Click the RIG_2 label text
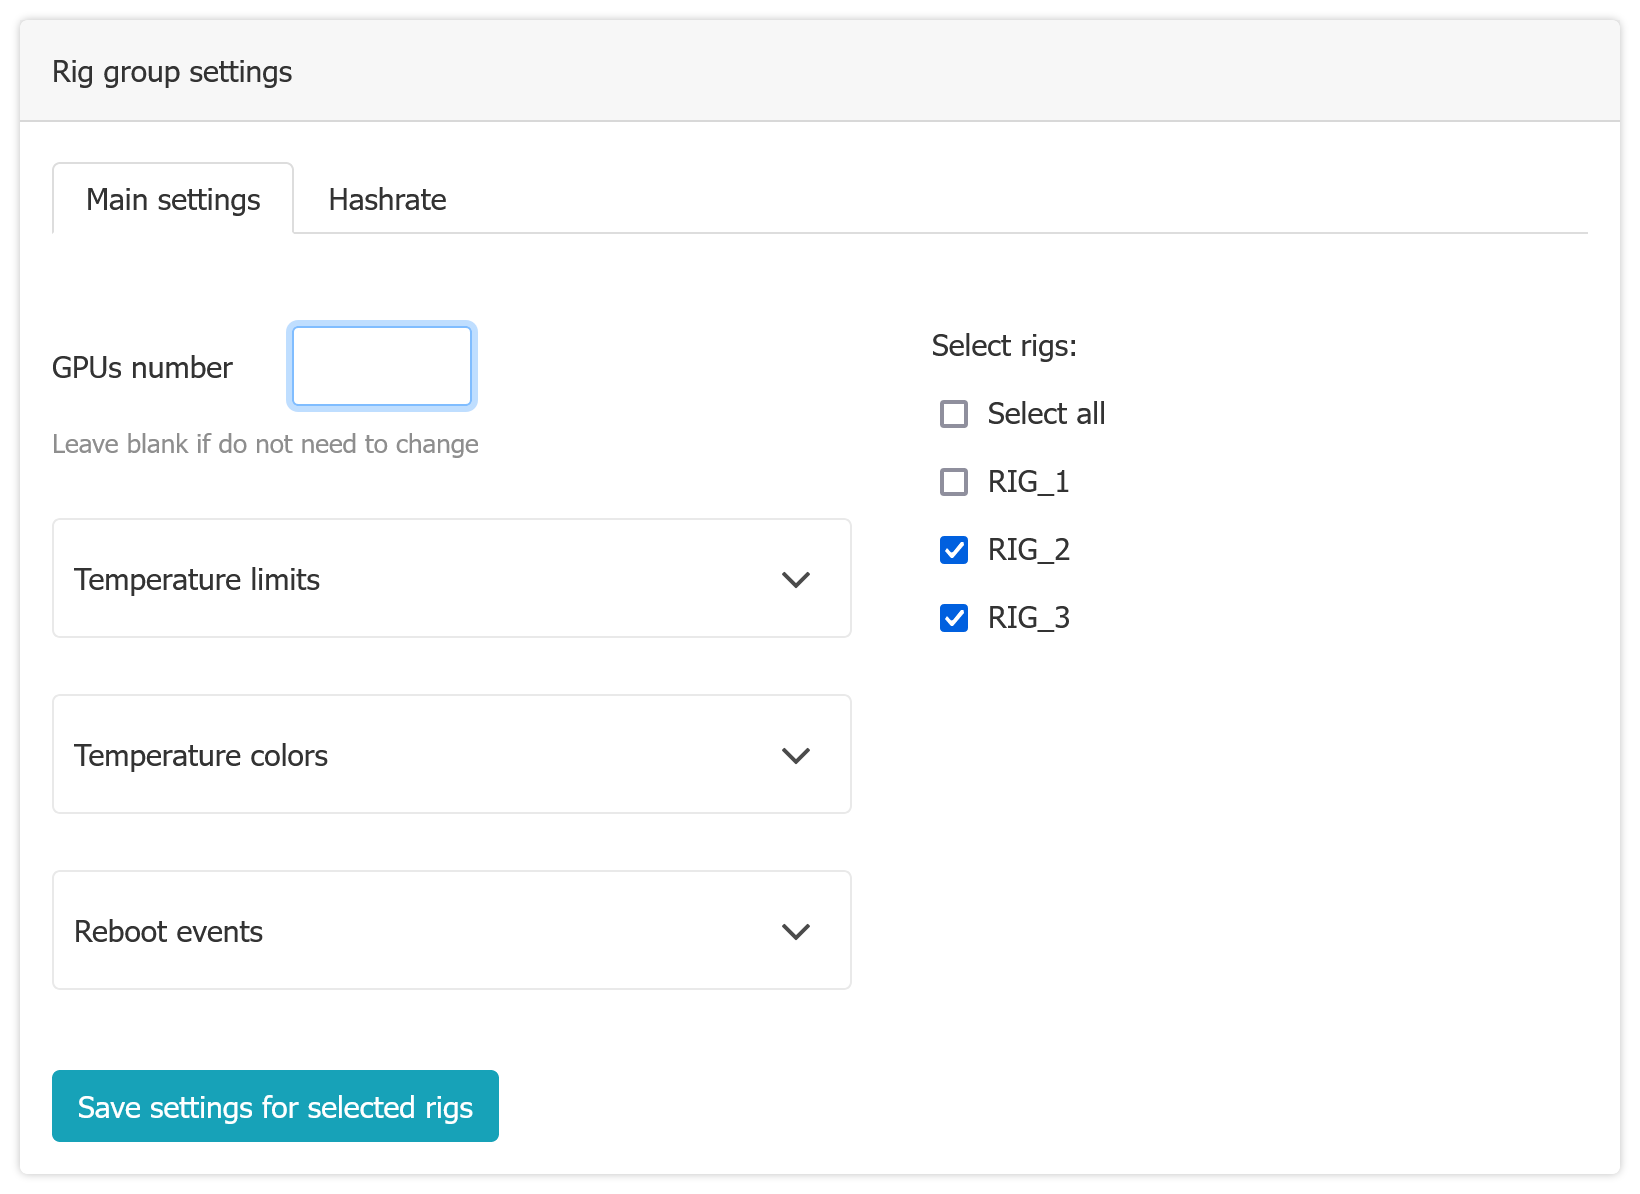The image size is (1640, 1194). 1028,550
